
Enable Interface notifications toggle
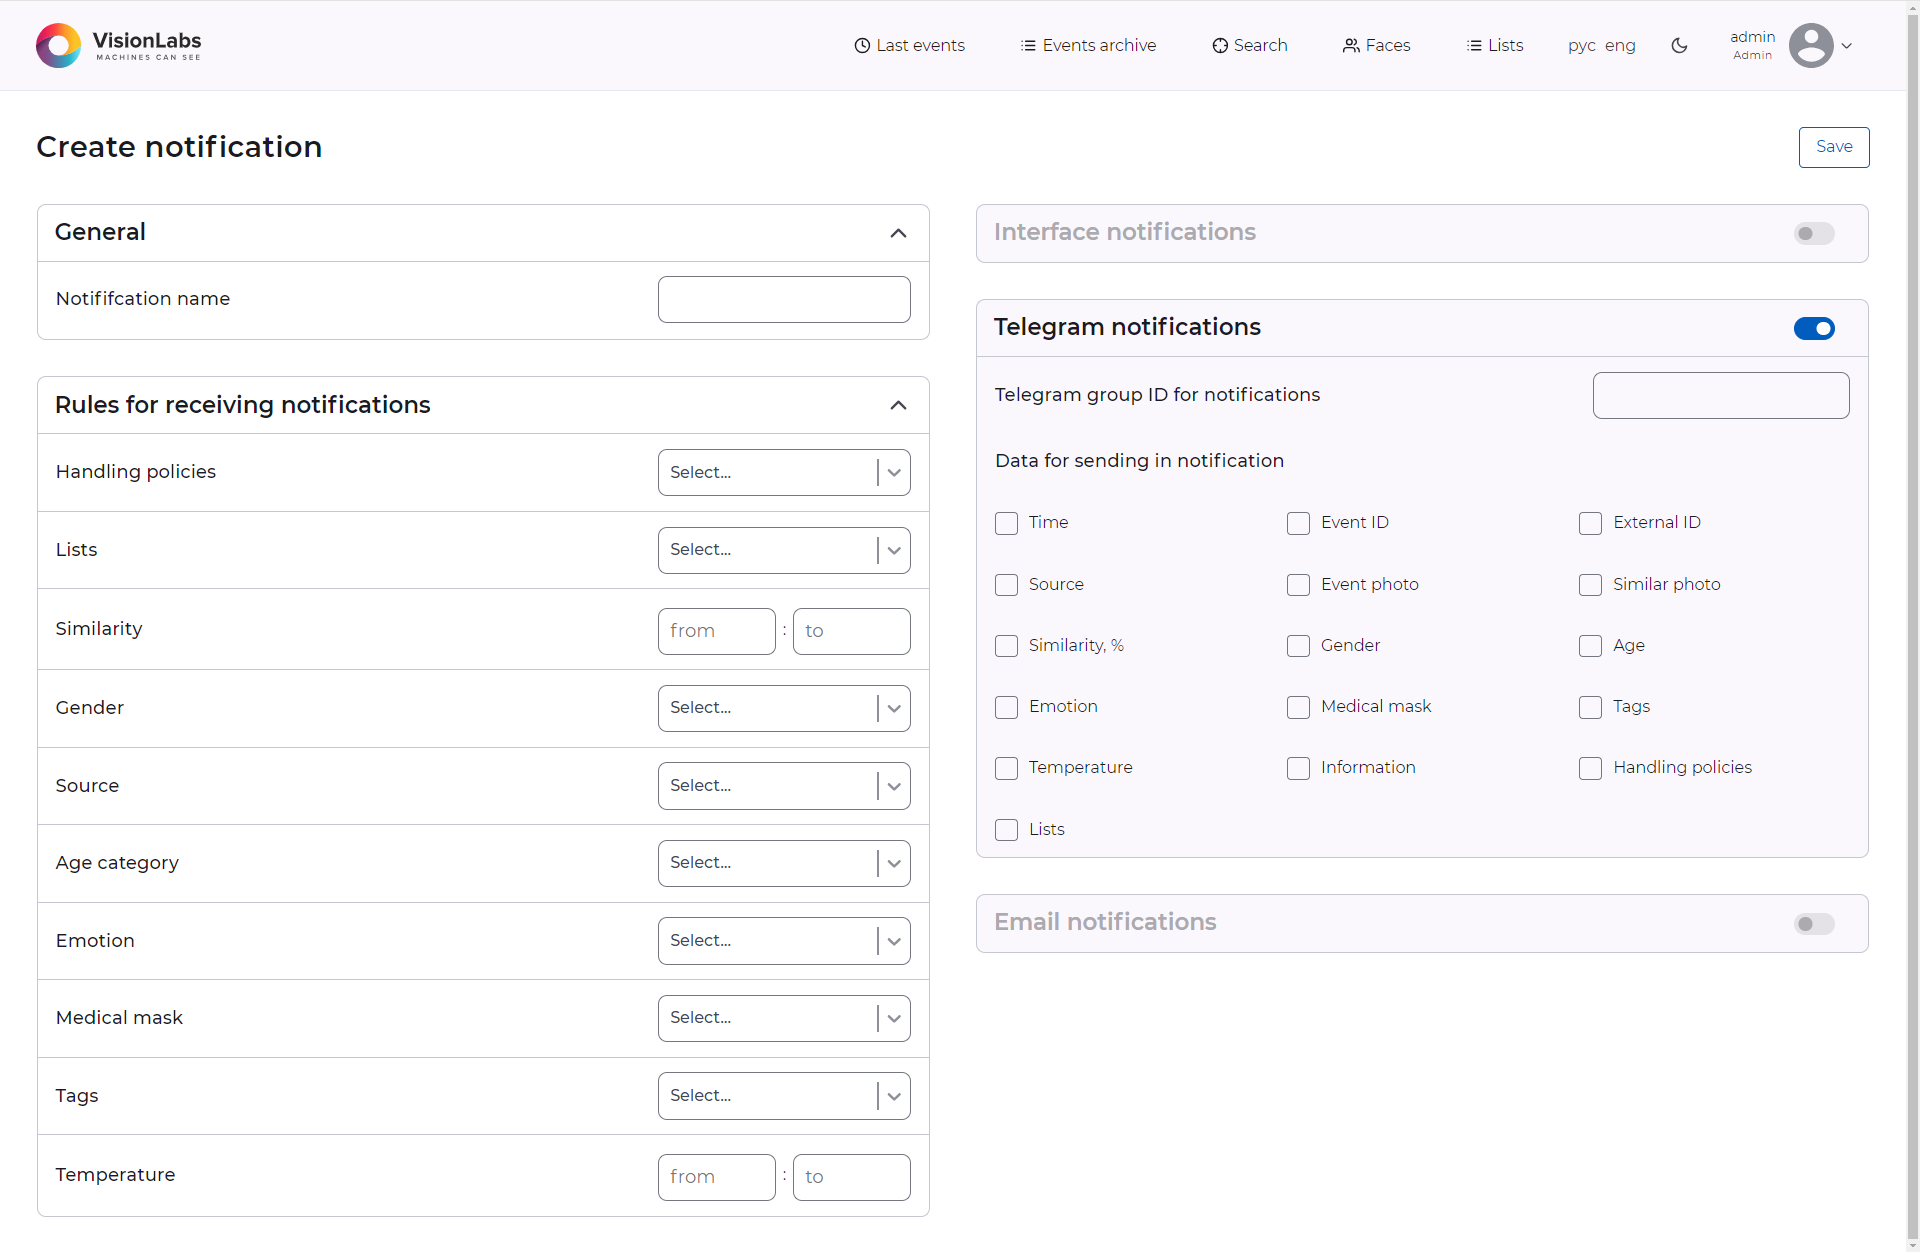point(1815,232)
